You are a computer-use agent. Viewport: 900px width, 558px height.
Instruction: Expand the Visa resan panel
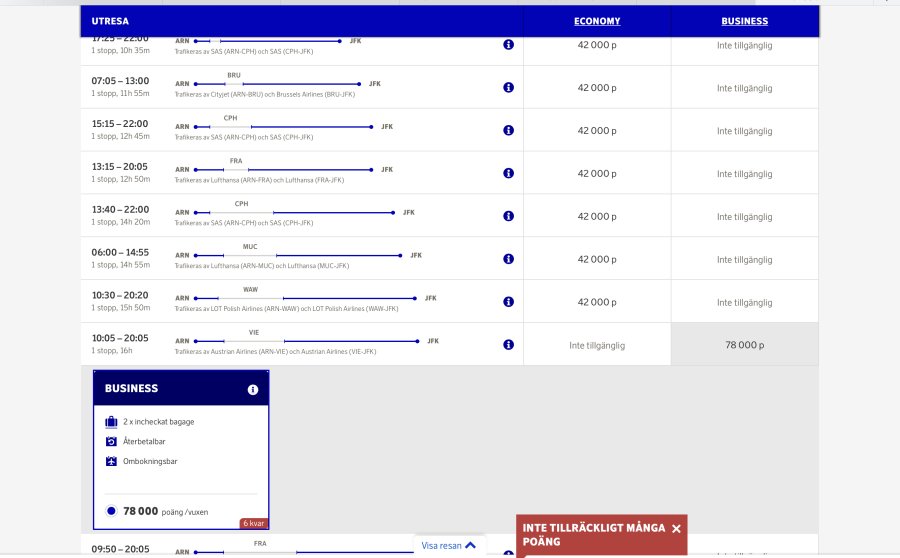point(448,546)
